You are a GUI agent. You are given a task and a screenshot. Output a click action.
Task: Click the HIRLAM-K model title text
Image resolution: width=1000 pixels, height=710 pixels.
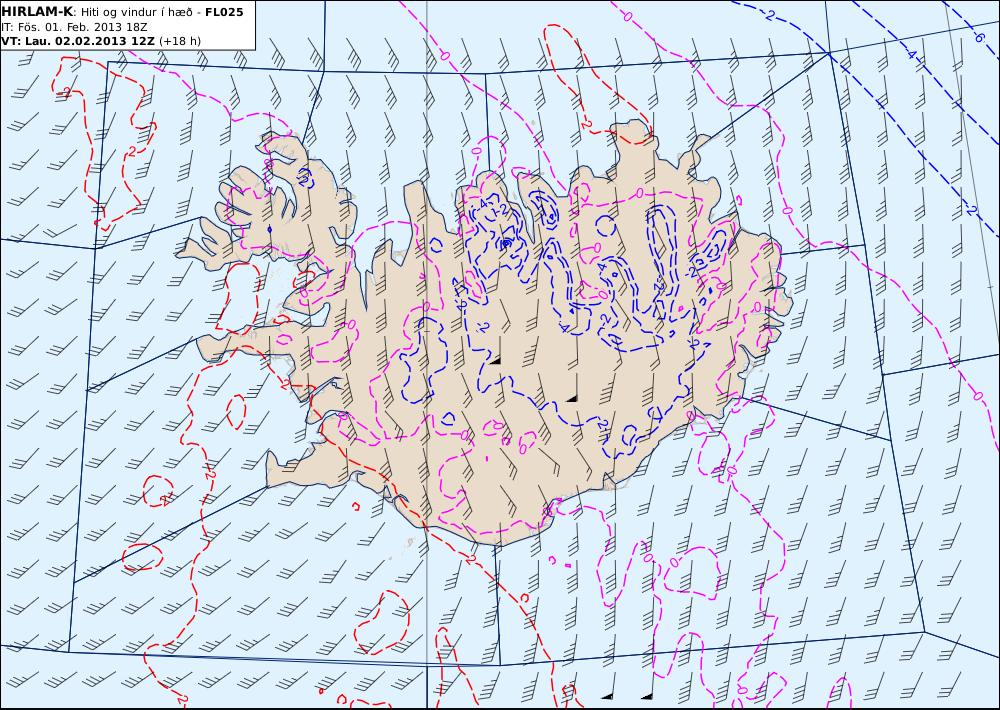pyautogui.click(x=36, y=12)
